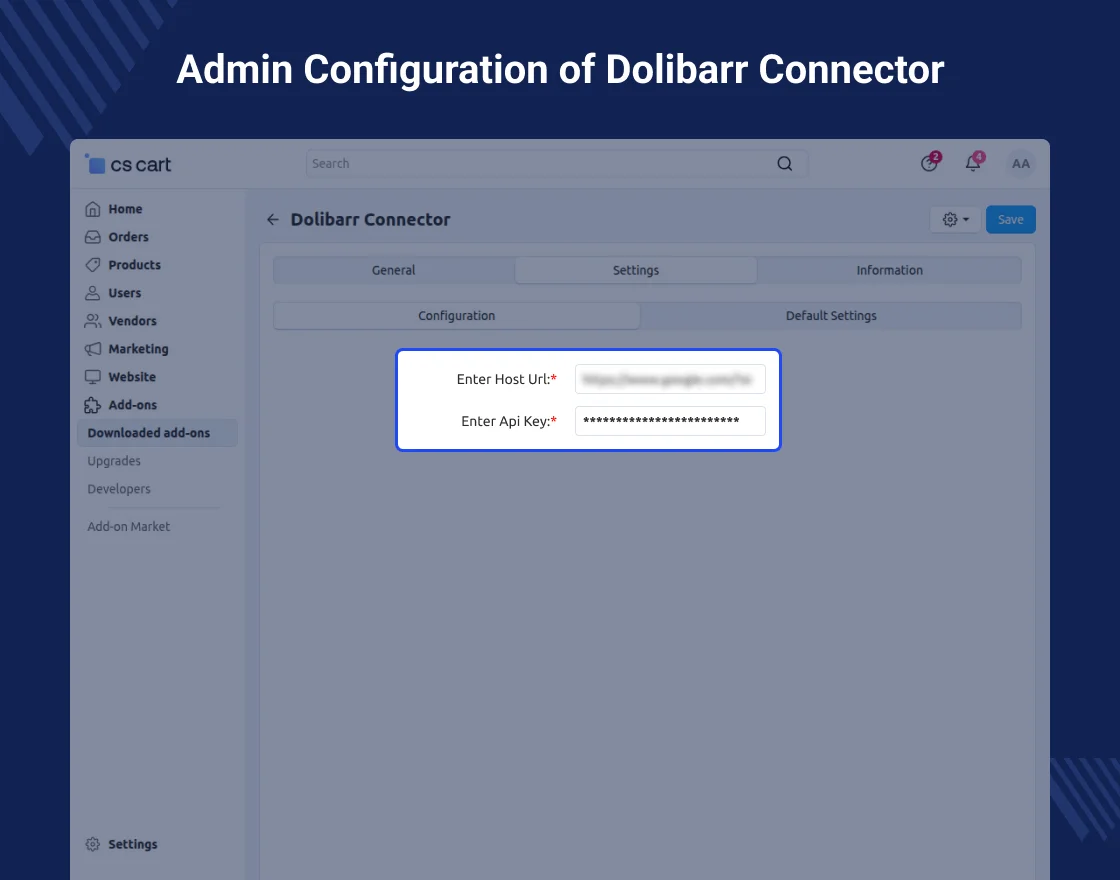The height and width of the screenshot is (880, 1120).
Task: Open Products in the sidebar
Action: pyautogui.click(x=134, y=264)
